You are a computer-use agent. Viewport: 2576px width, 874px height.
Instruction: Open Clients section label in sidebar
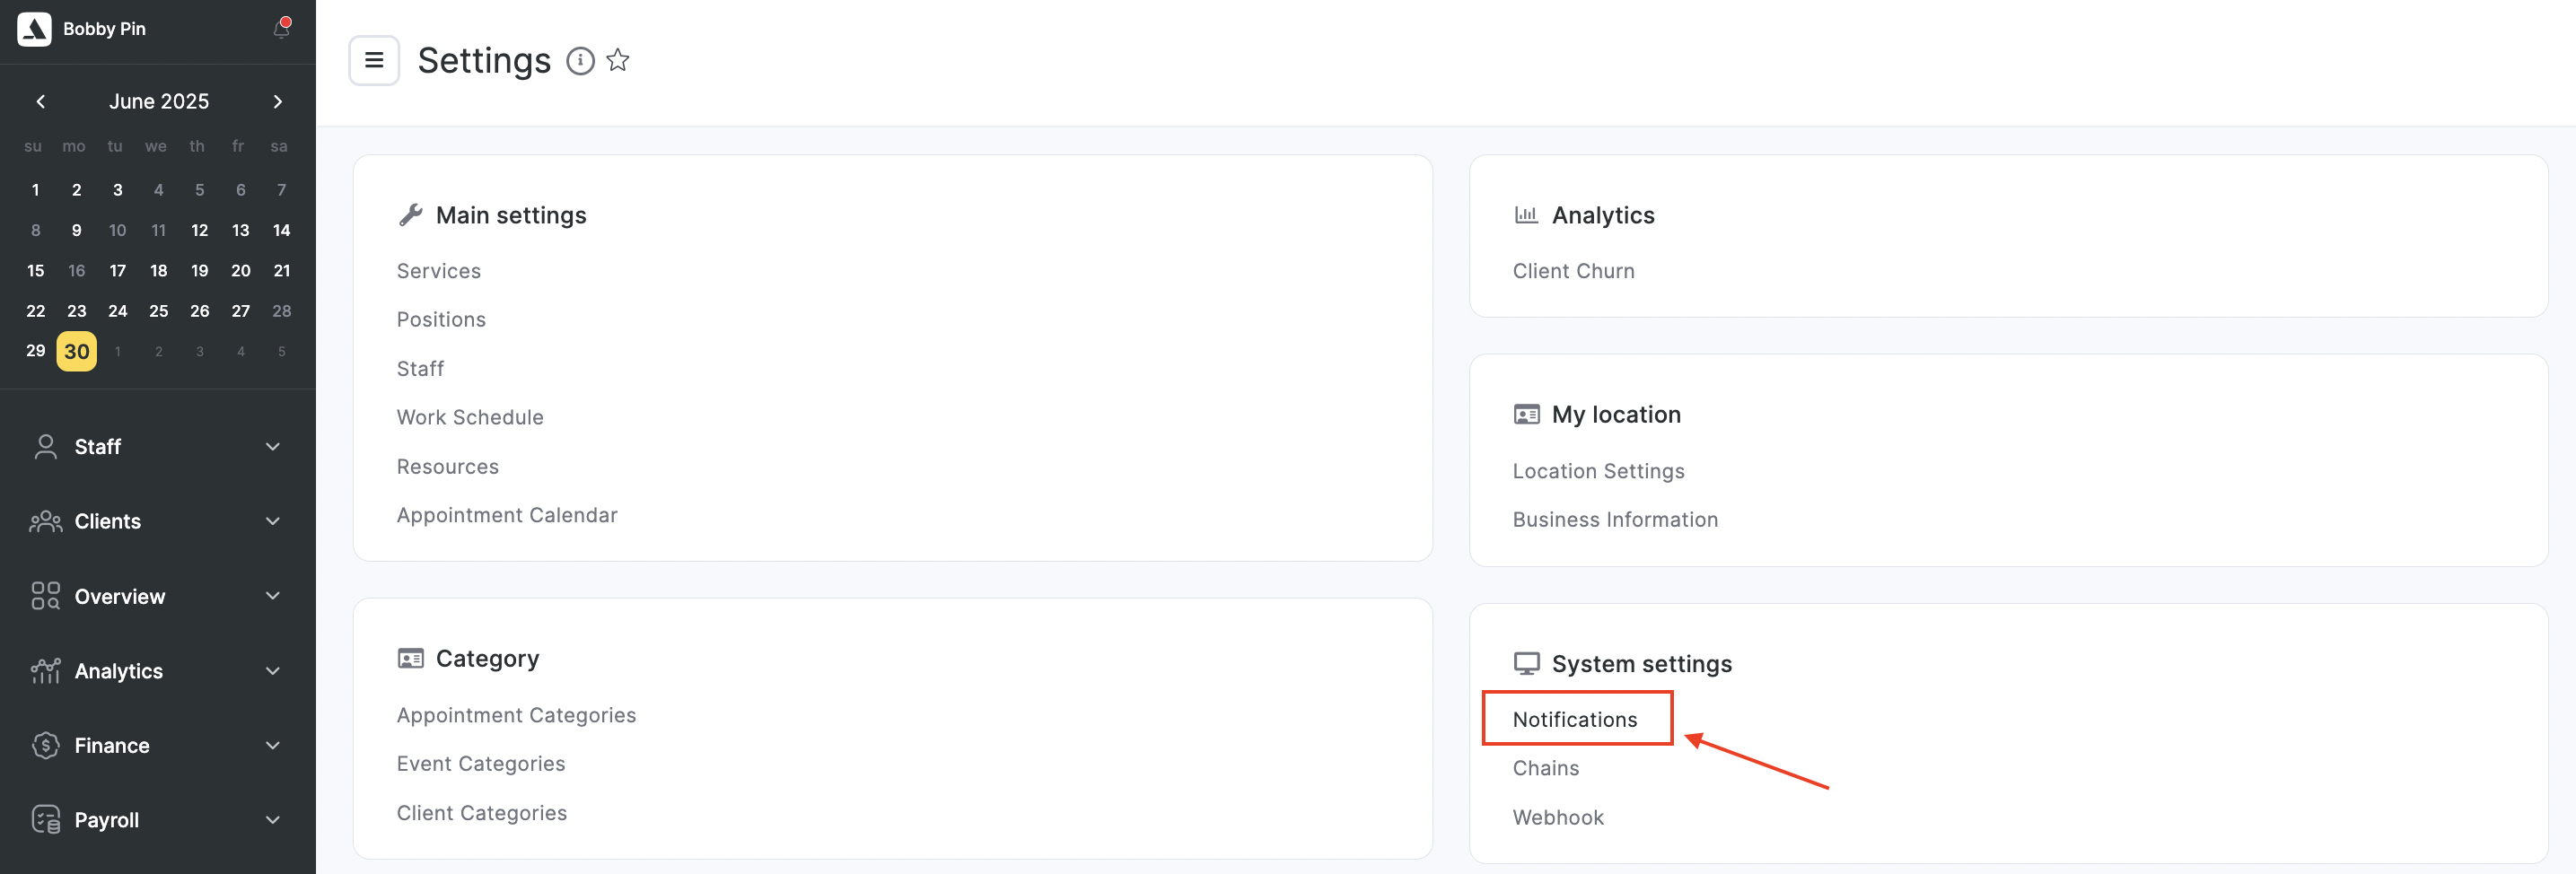click(x=108, y=521)
